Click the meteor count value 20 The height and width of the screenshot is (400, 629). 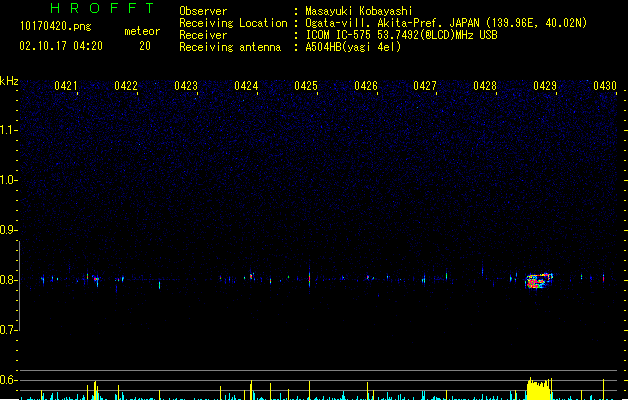point(145,46)
